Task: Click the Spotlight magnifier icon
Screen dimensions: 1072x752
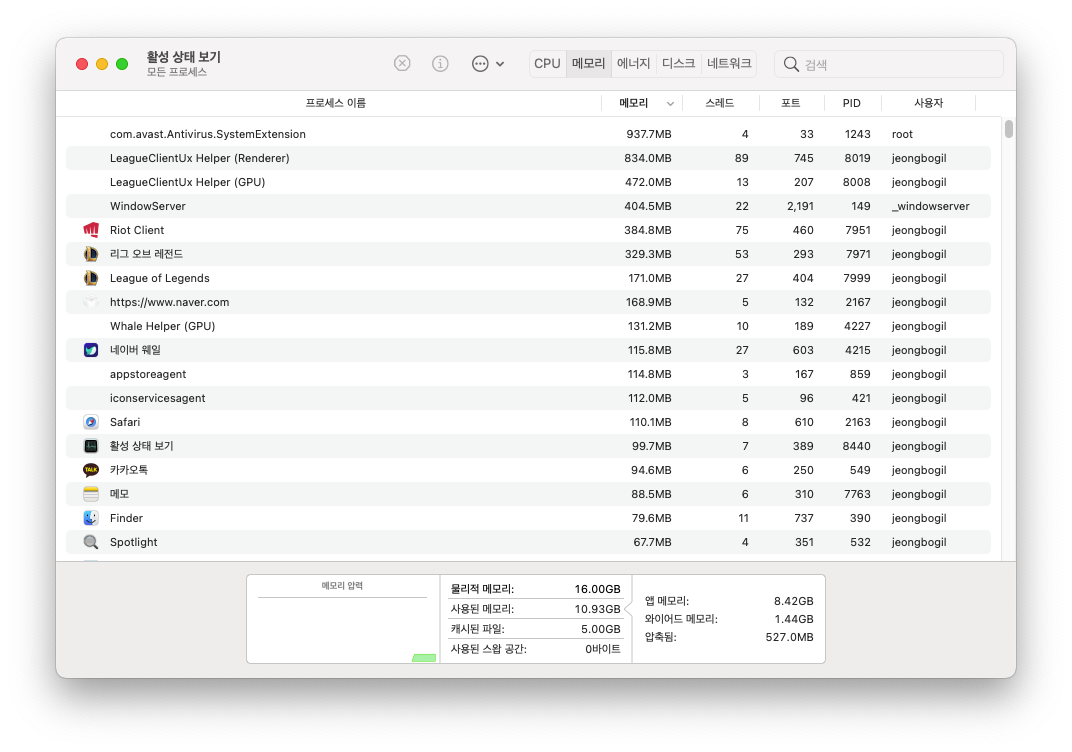Action: tap(91, 542)
